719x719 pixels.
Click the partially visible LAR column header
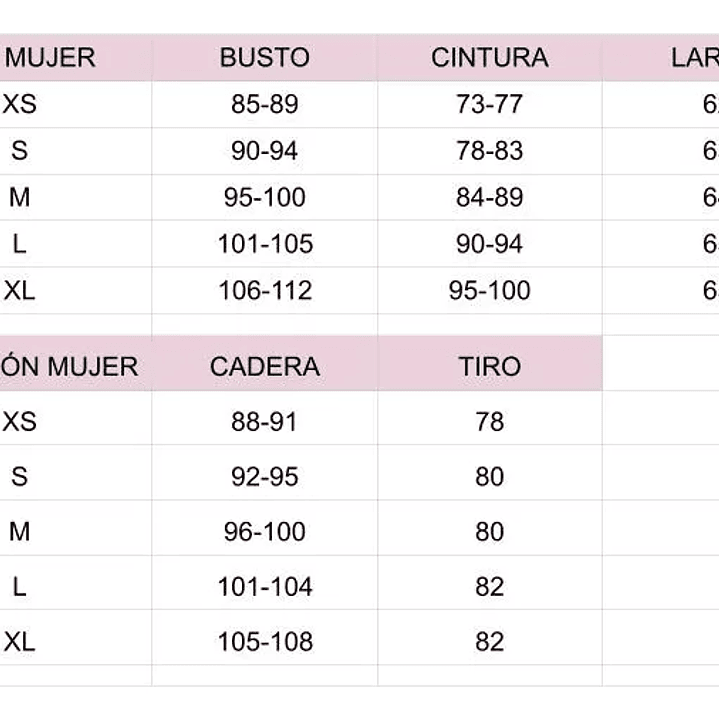(695, 58)
